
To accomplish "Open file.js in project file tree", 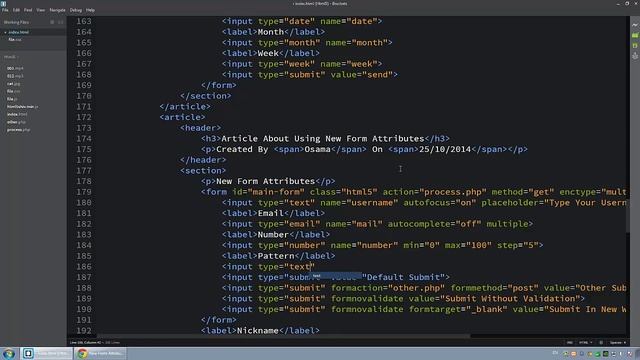I will 12,99.
